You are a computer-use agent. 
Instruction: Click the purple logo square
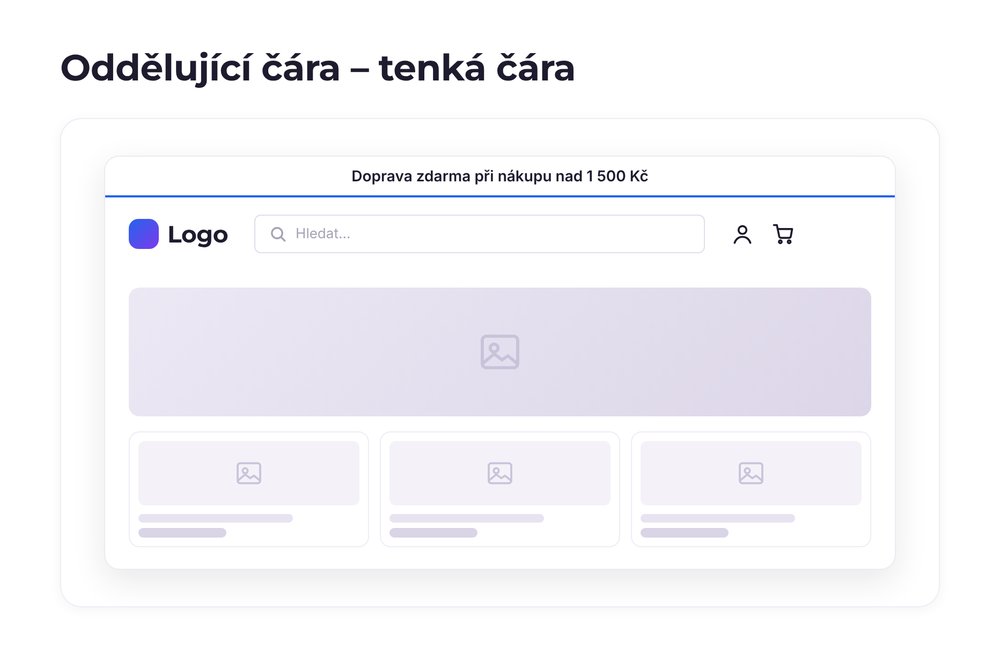143,234
